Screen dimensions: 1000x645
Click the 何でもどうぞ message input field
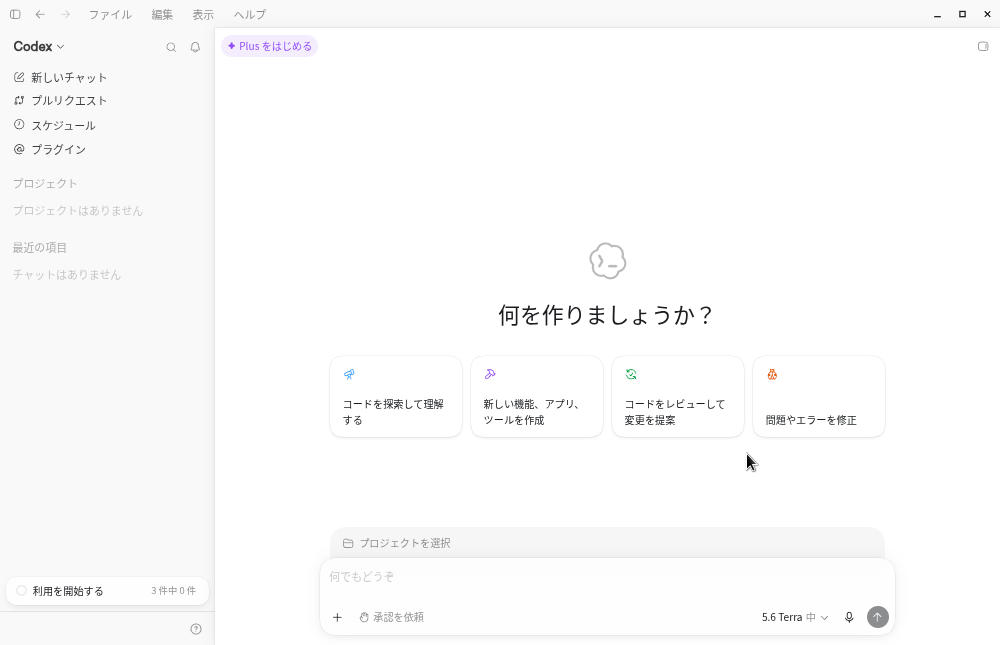point(607,577)
